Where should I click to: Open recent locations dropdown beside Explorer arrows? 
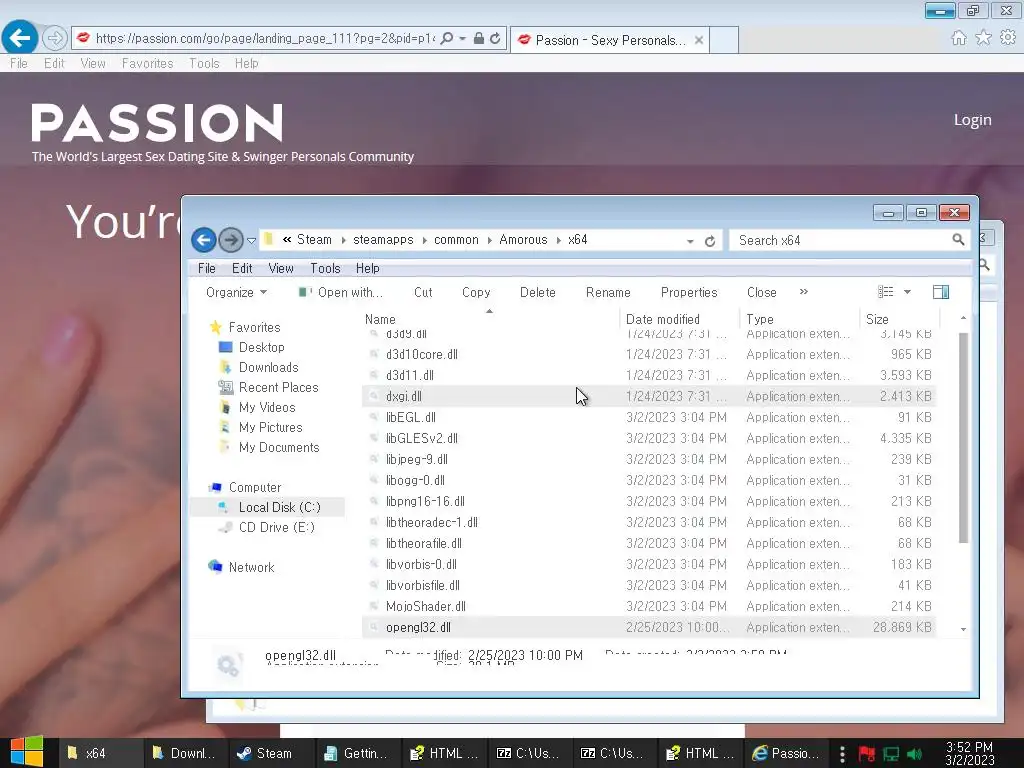tap(251, 241)
